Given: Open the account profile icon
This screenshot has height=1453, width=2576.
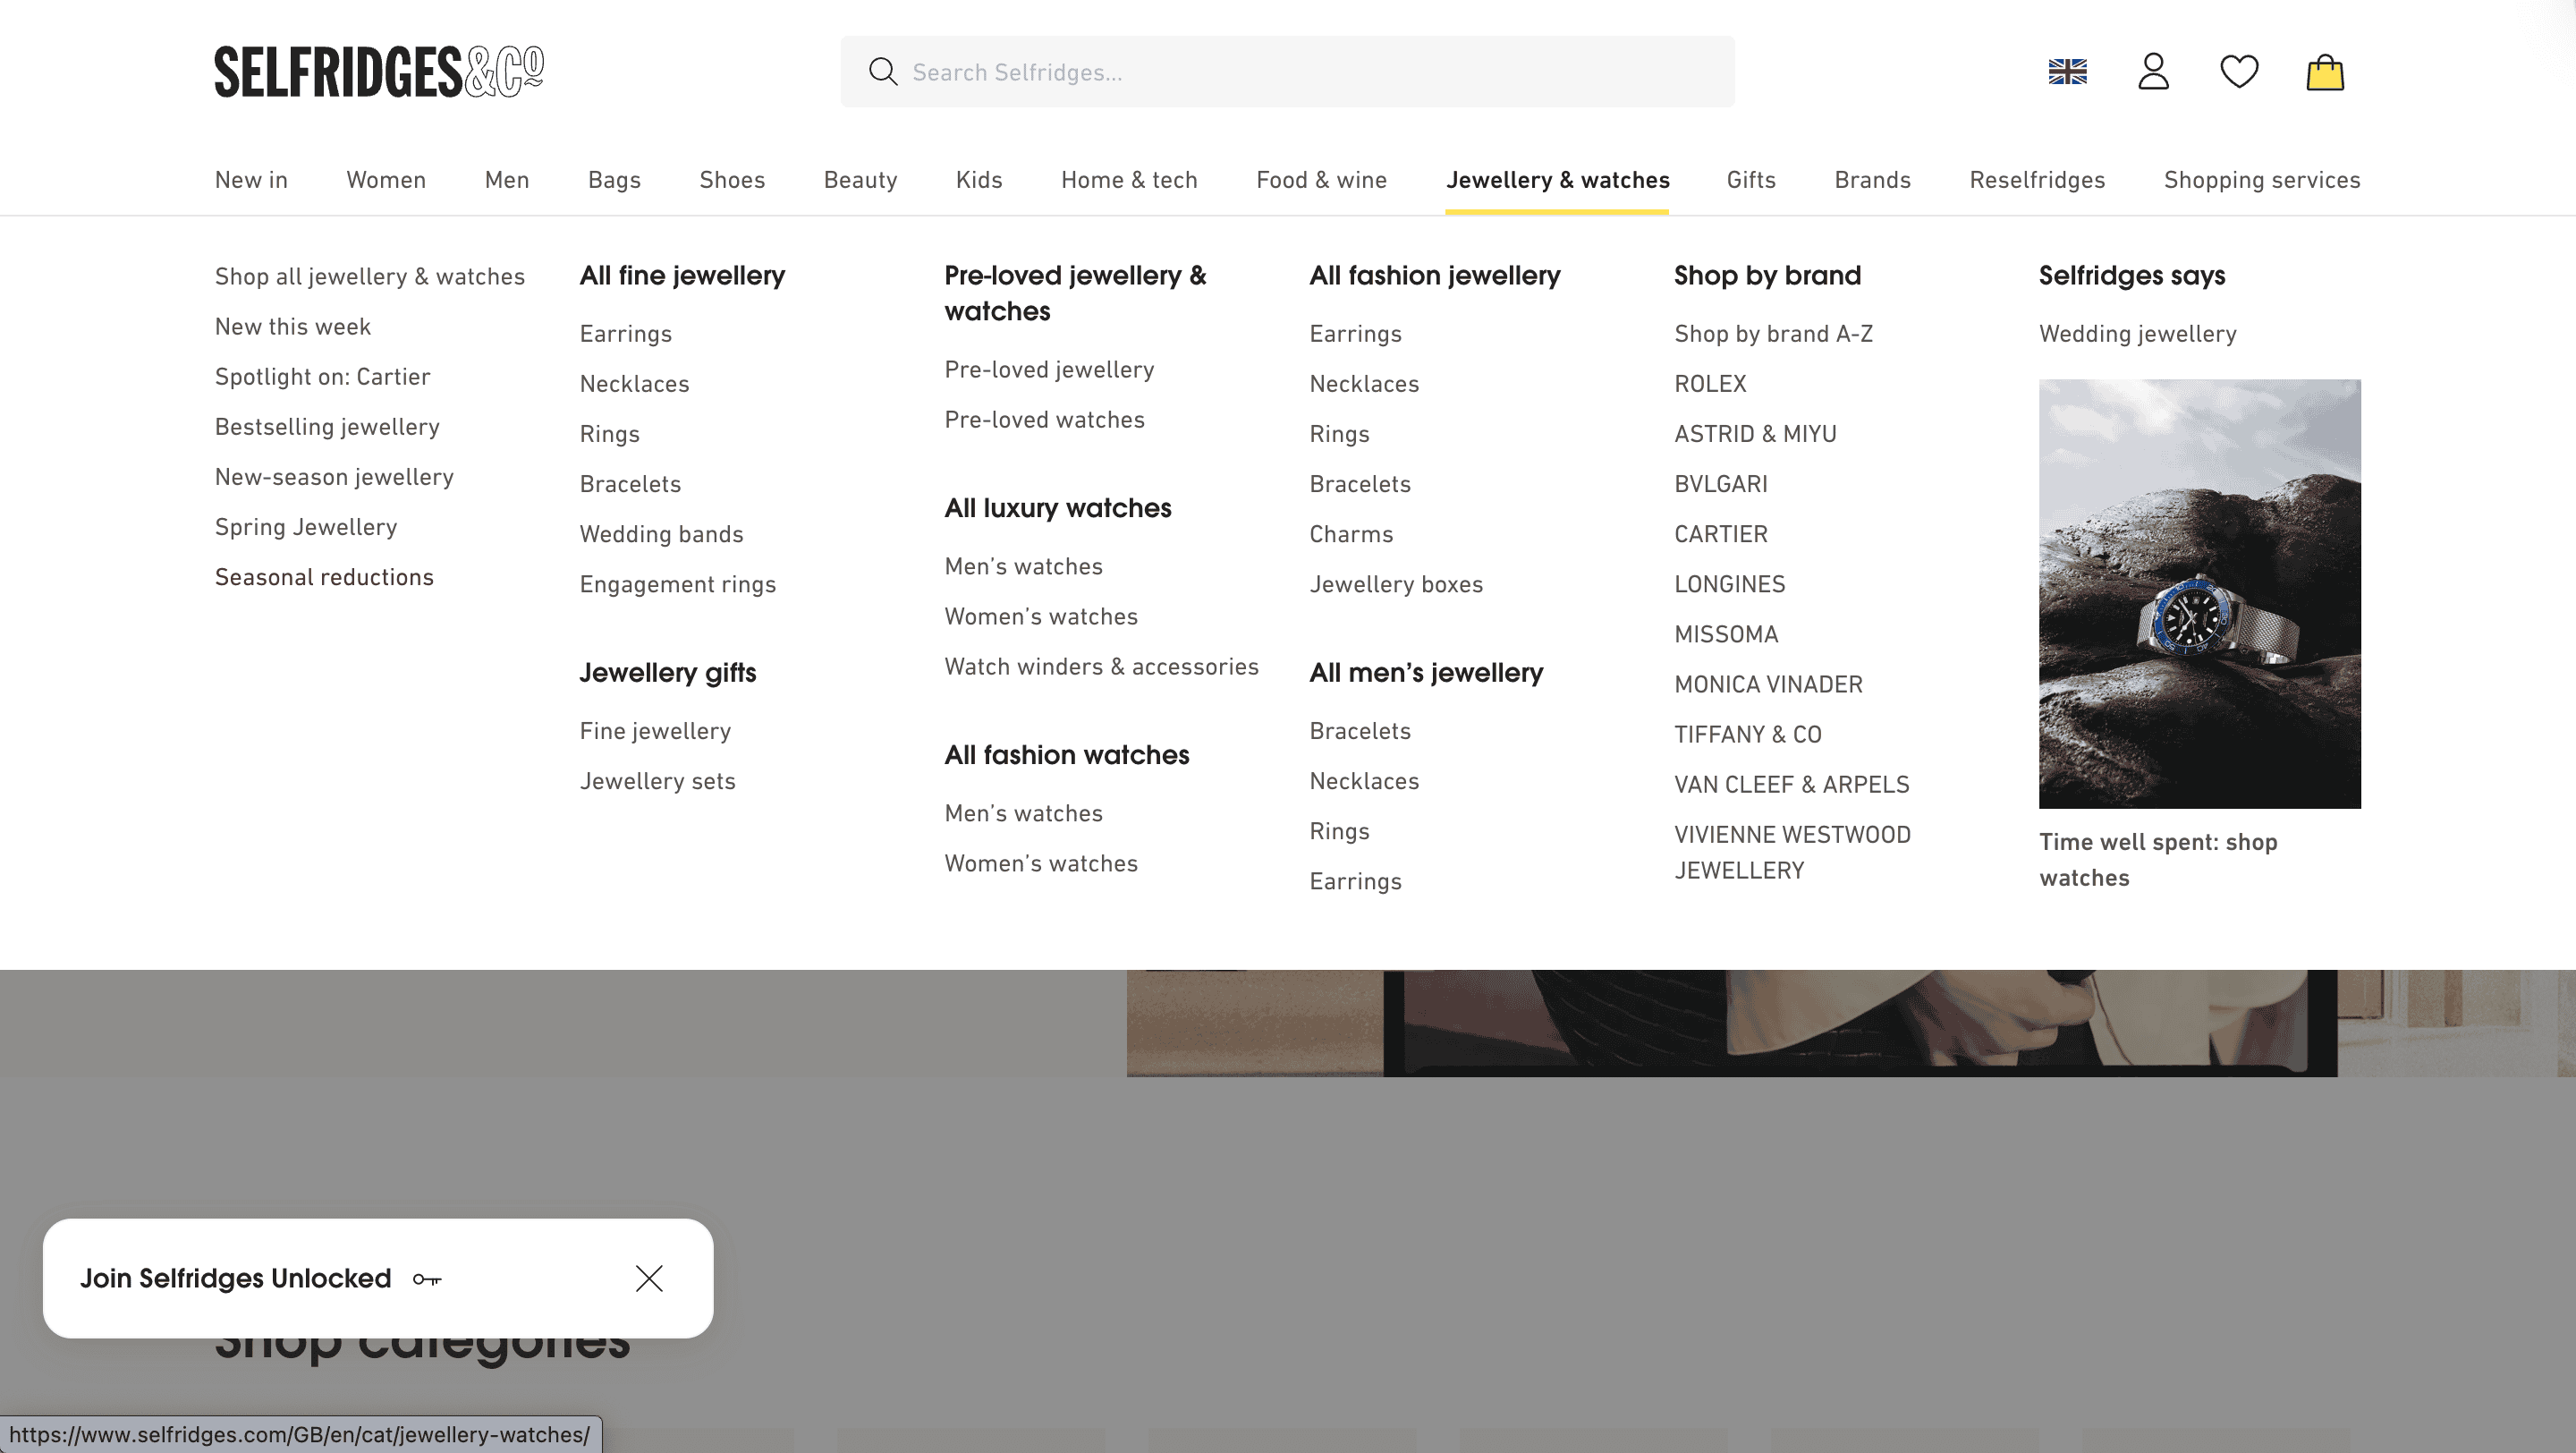Looking at the screenshot, I should tap(2153, 72).
